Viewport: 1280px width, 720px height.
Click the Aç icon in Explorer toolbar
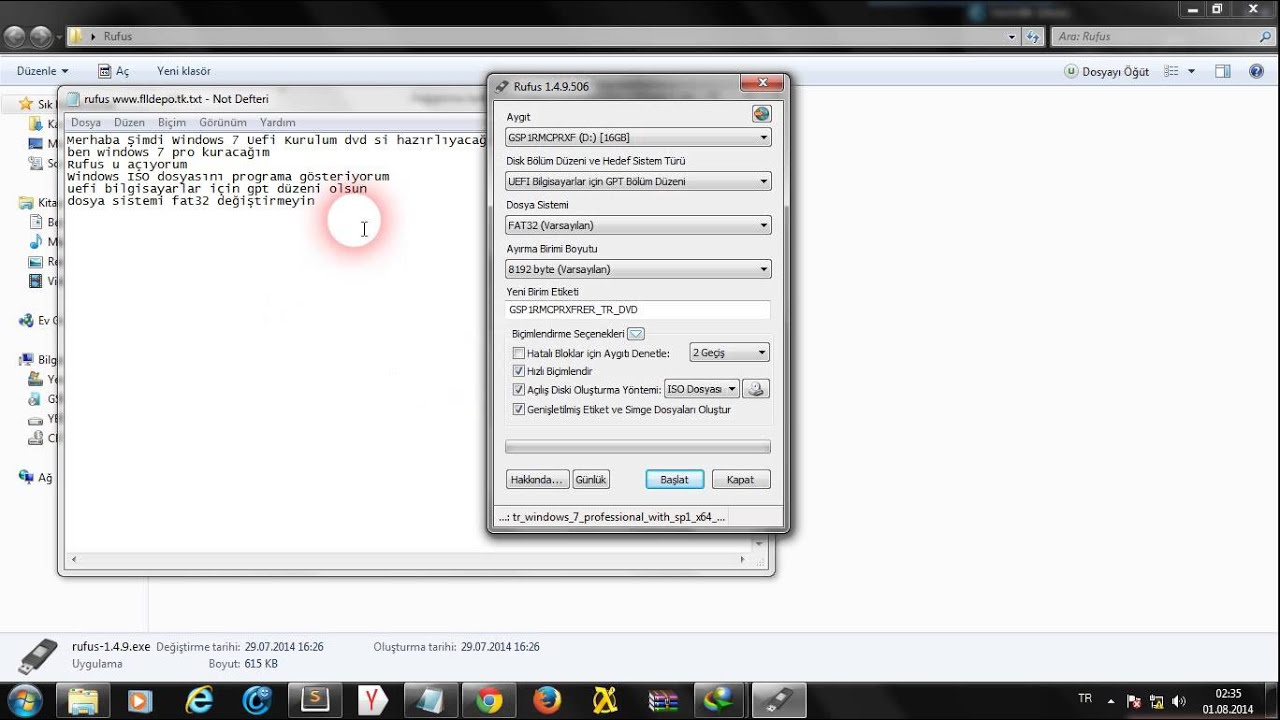tap(105, 71)
